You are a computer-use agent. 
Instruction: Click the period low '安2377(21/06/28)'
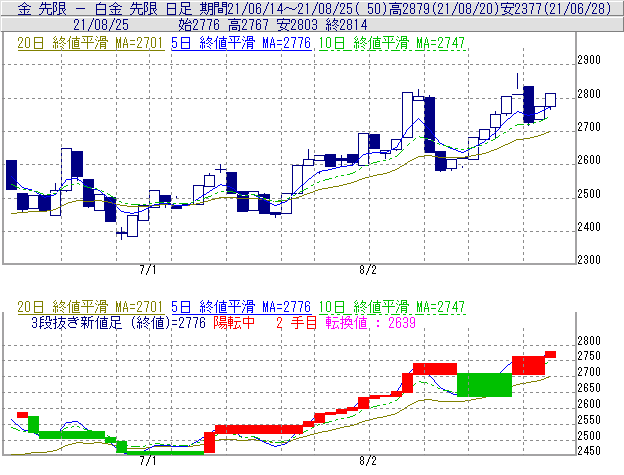click(555, 8)
